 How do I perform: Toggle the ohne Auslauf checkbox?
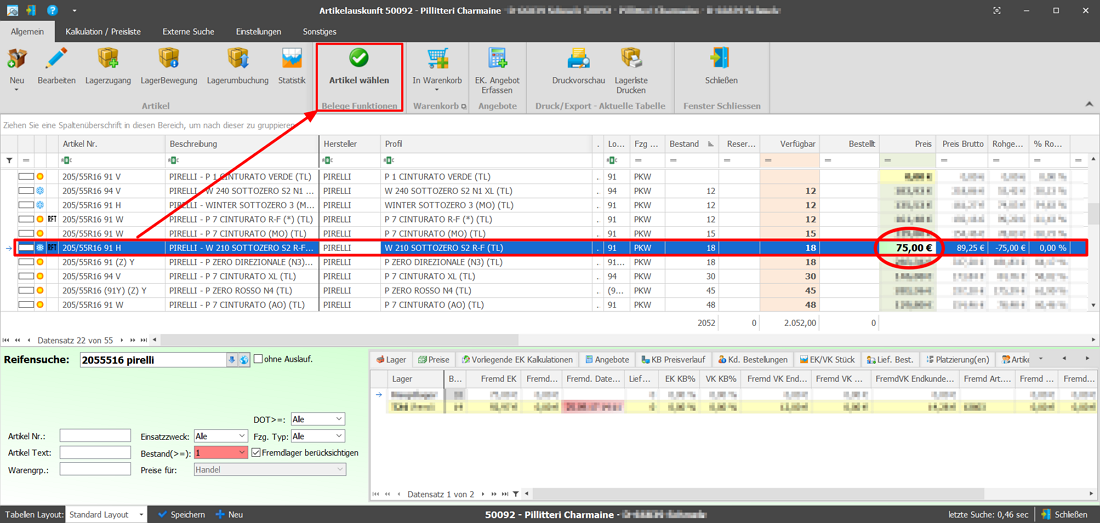point(257,359)
